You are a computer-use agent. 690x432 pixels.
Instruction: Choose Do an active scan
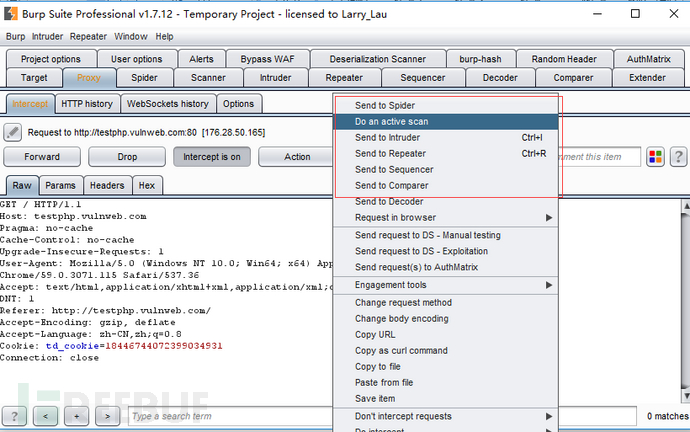coord(445,121)
